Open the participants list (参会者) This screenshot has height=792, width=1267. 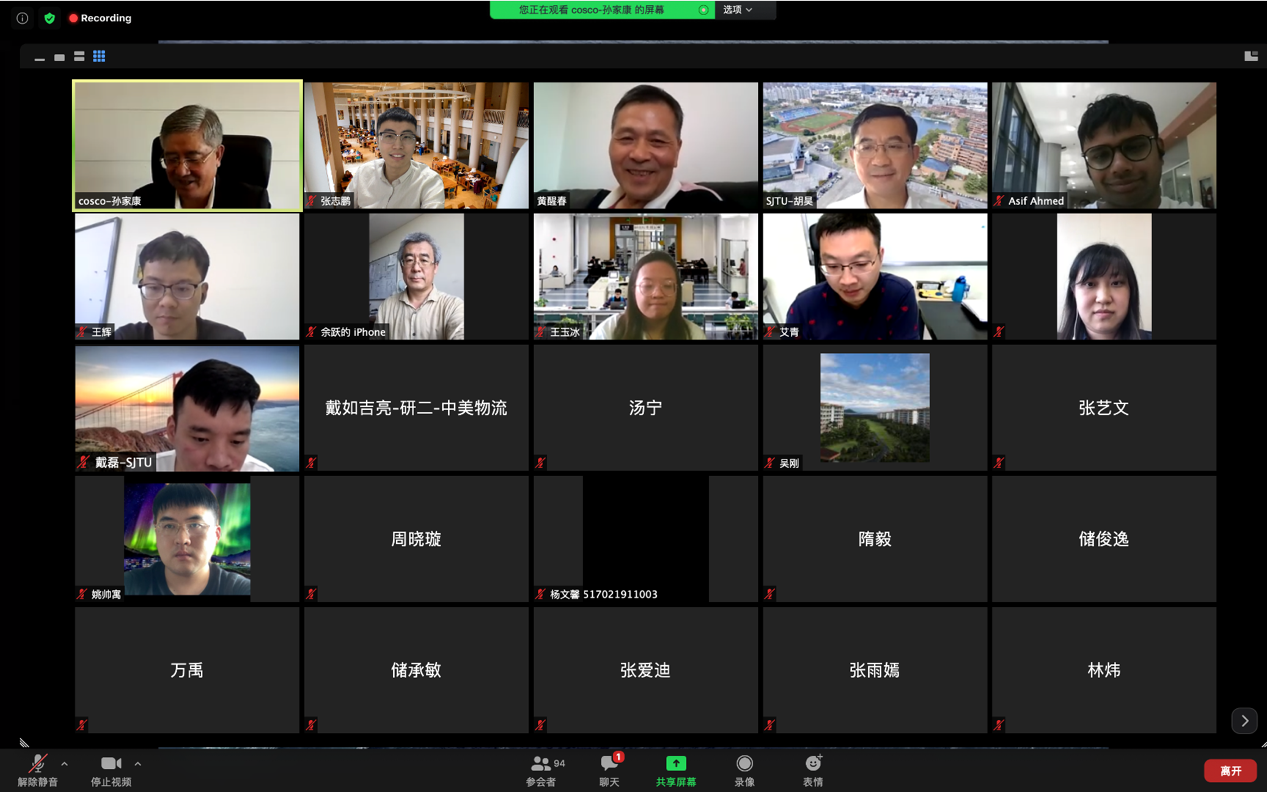[x=542, y=770]
